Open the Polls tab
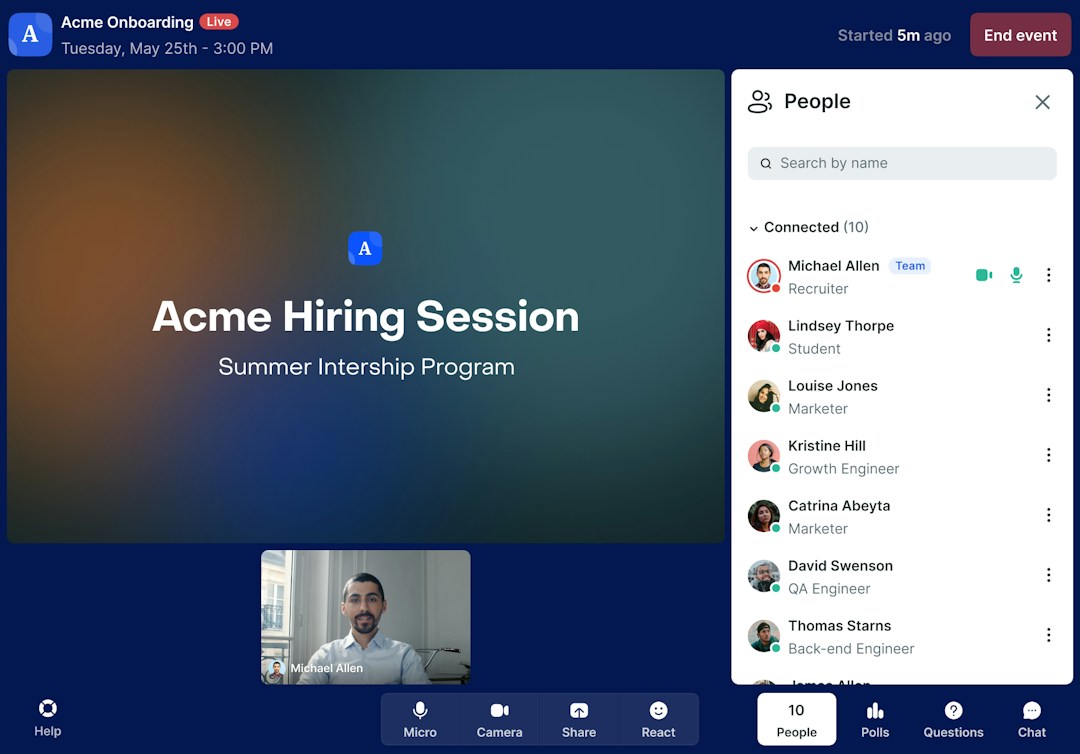 coord(875,720)
